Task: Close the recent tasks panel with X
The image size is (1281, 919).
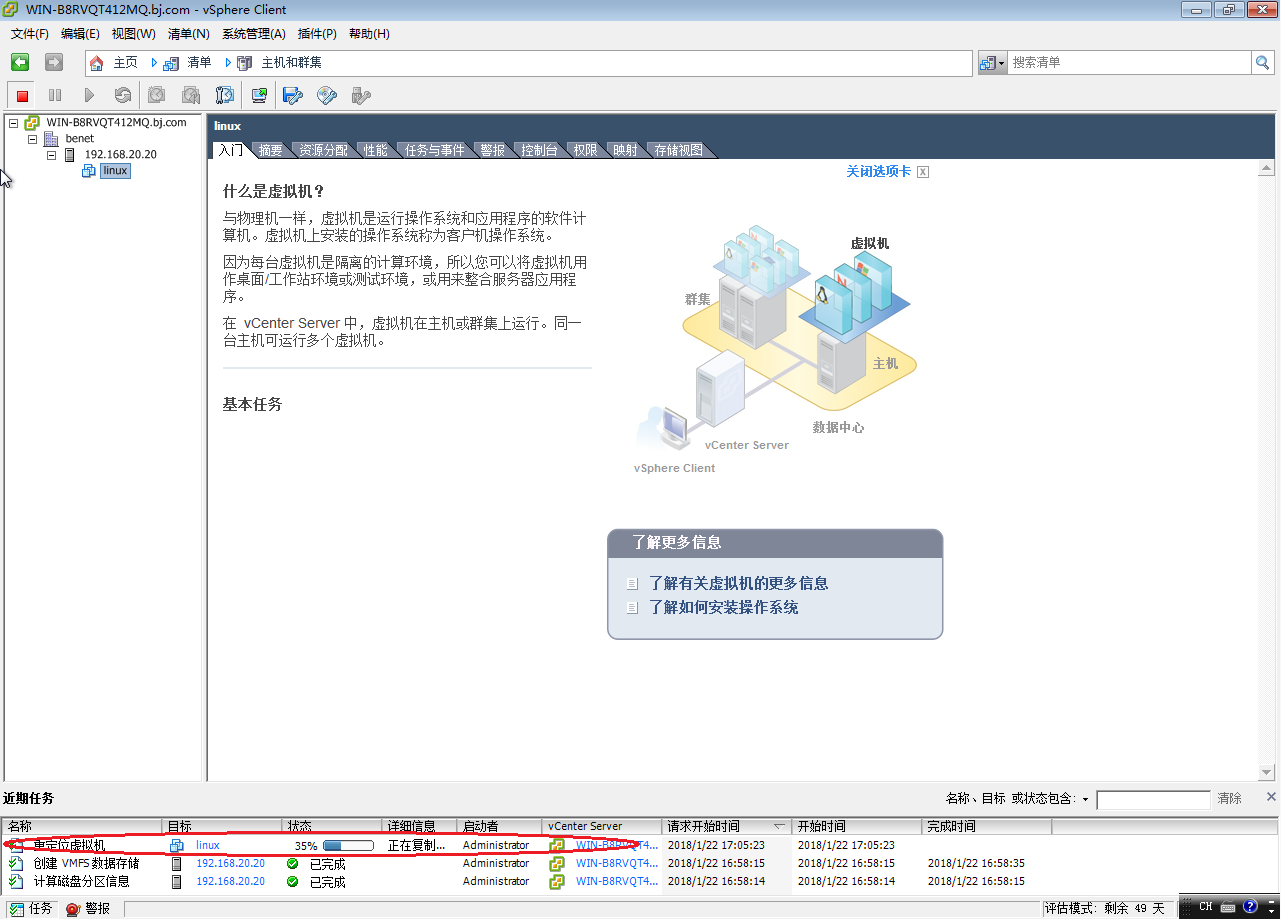Action: pyautogui.click(x=1271, y=797)
